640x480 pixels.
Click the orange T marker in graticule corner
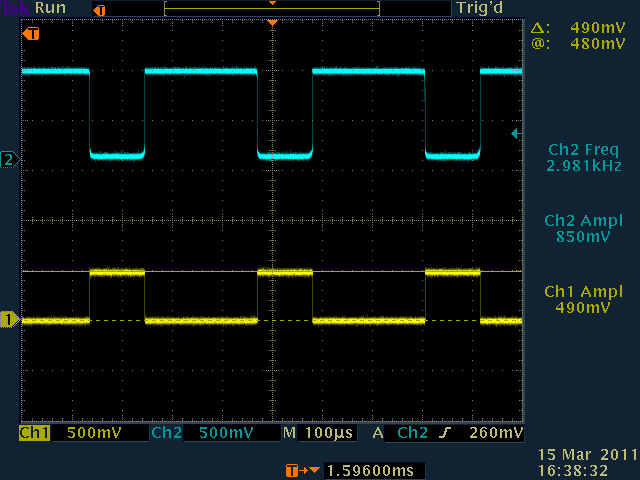click(33, 34)
